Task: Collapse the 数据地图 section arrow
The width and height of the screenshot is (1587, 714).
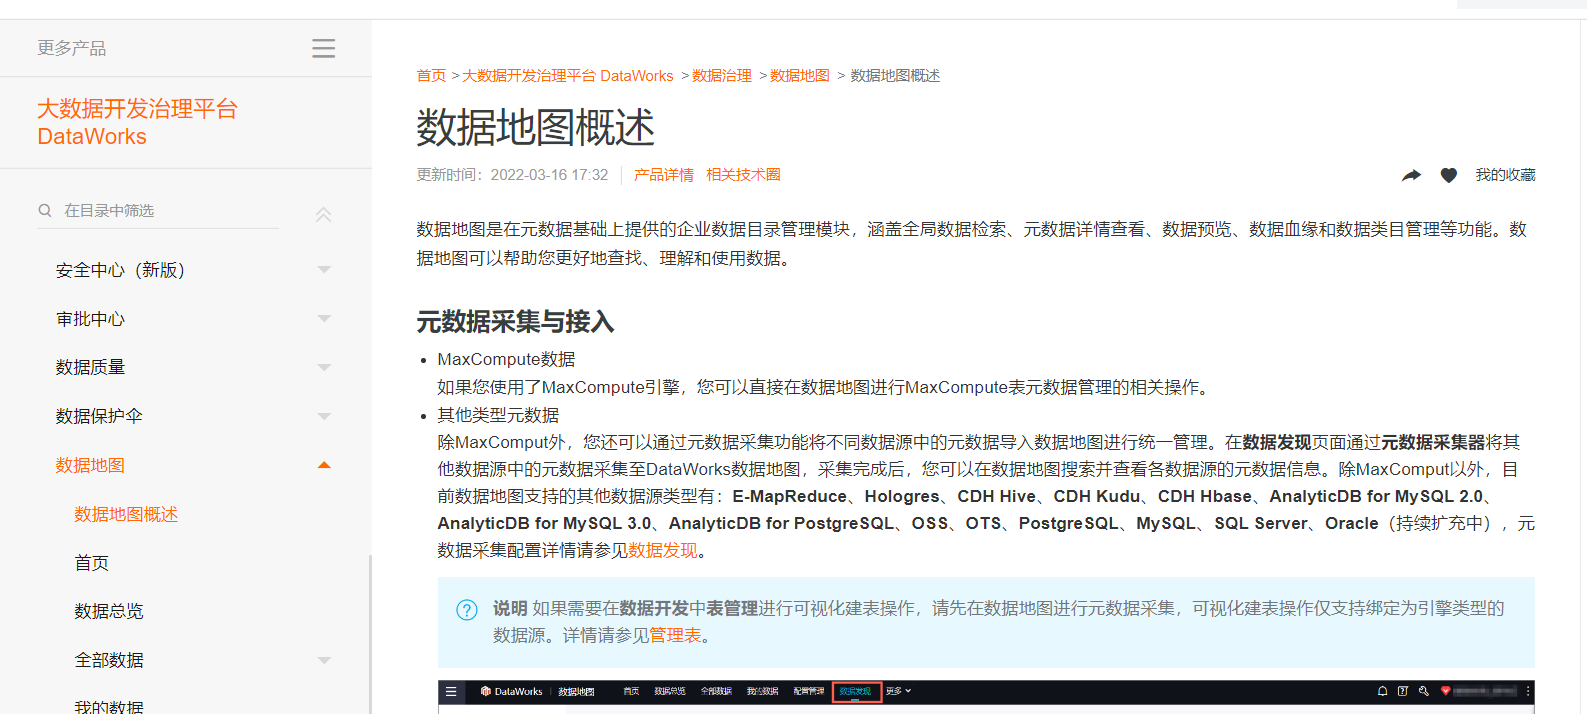Action: pyautogui.click(x=324, y=465)
